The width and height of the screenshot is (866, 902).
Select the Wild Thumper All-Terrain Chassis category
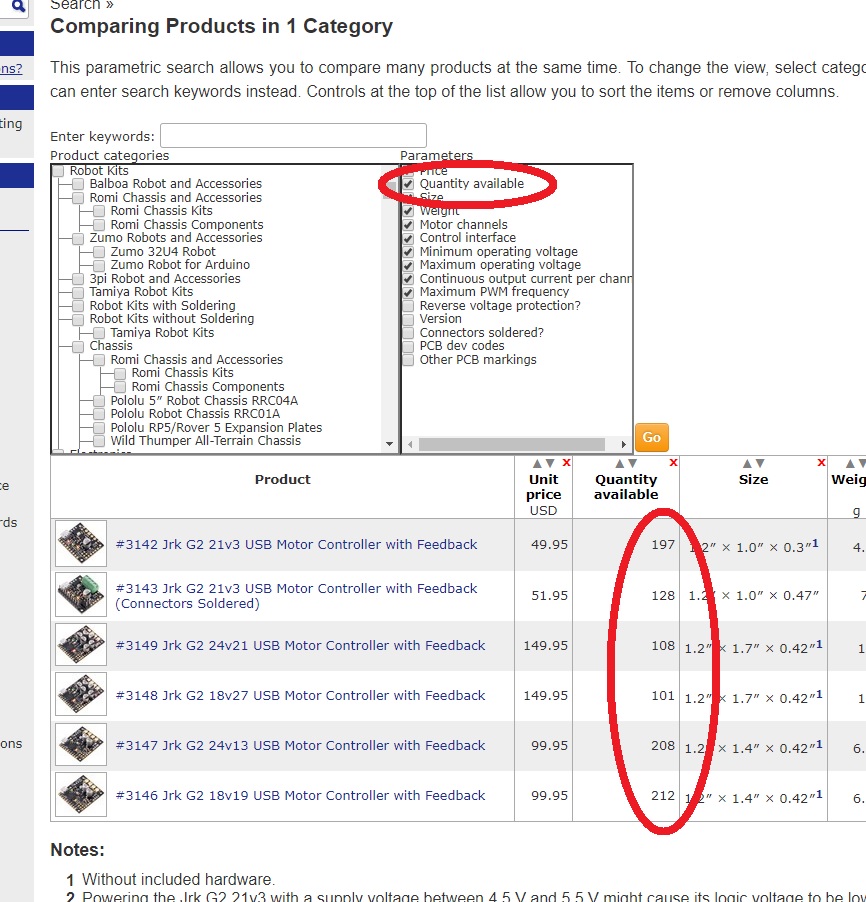coord(99,441)
